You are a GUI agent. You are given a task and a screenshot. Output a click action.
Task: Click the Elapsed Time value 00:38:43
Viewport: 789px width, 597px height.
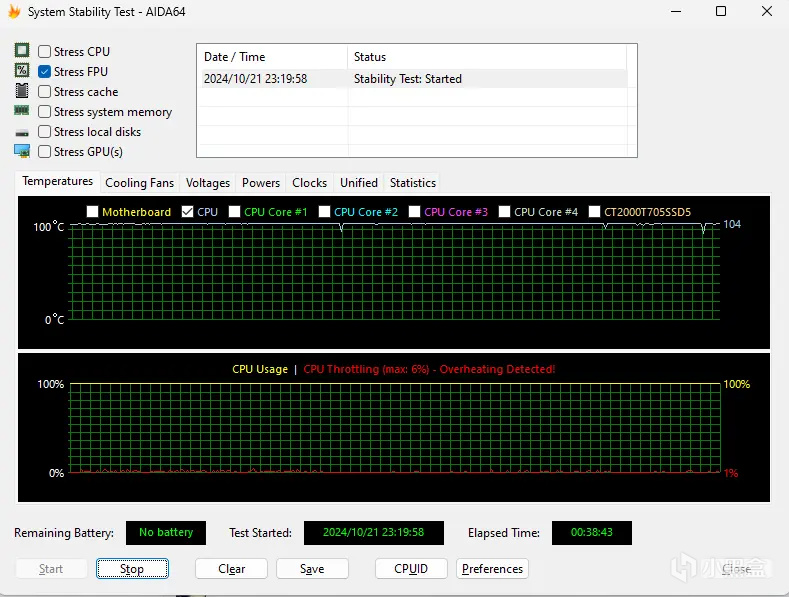tap(592, 533)
